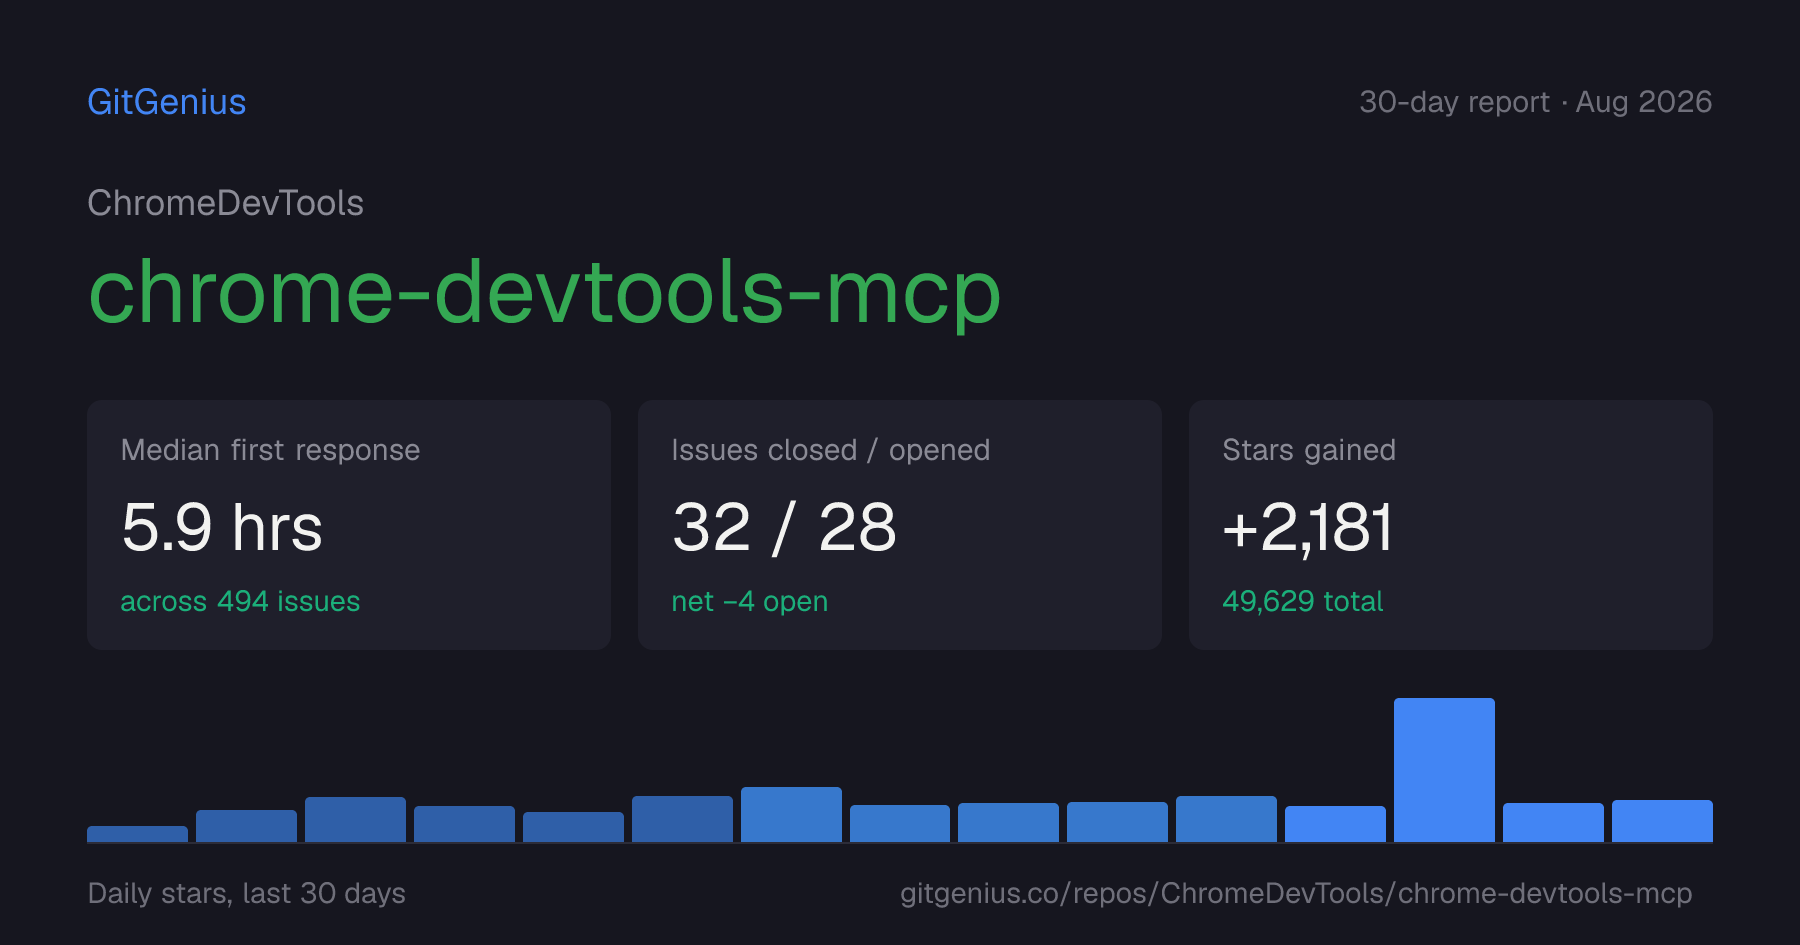Click the "Stars gained" label
The height and width of the screenshot is (945, 1800).
1309,450
